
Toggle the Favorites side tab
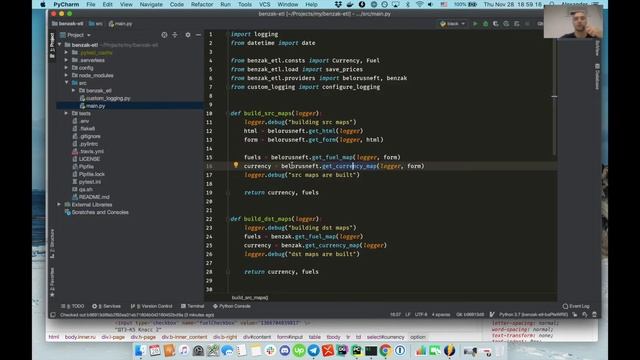(x=52, y=282)
